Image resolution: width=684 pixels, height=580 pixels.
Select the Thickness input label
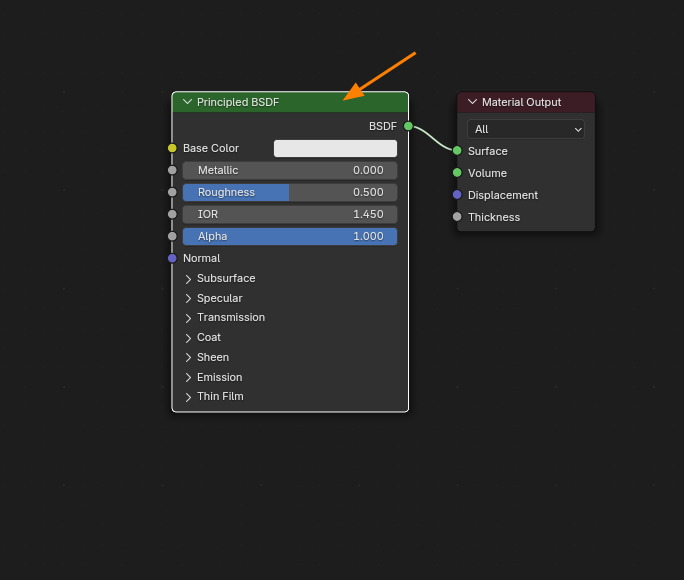pos(494,217)
